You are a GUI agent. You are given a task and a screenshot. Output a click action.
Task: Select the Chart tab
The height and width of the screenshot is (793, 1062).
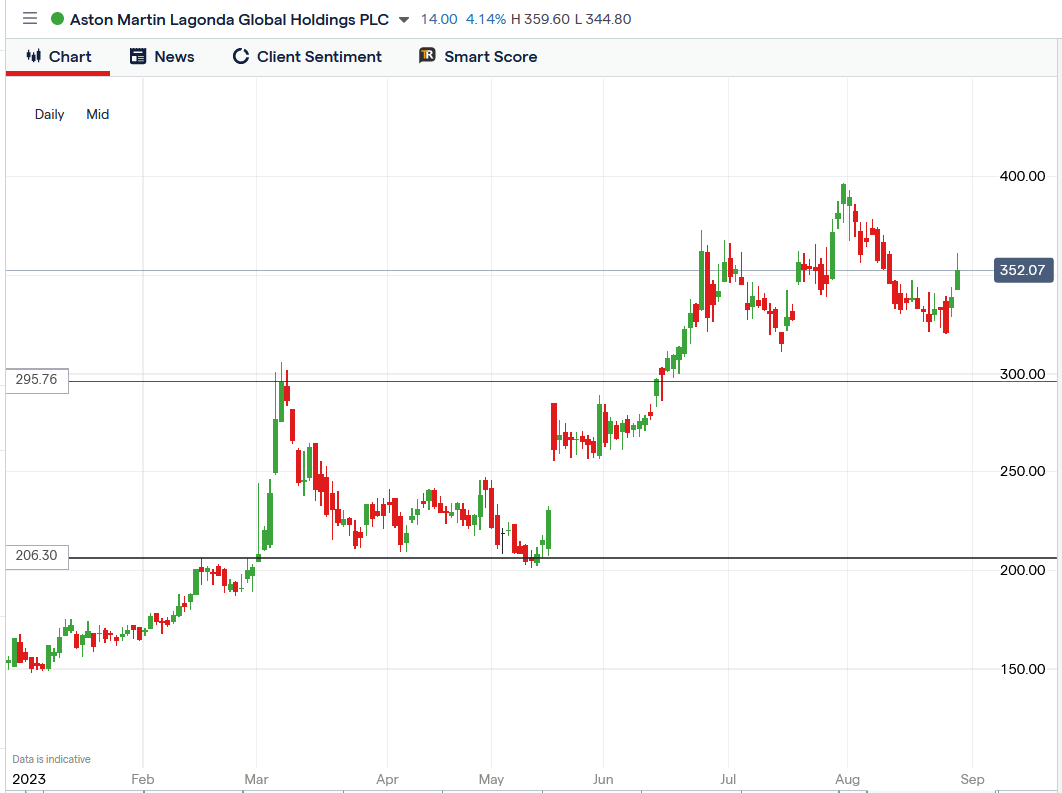58,57
